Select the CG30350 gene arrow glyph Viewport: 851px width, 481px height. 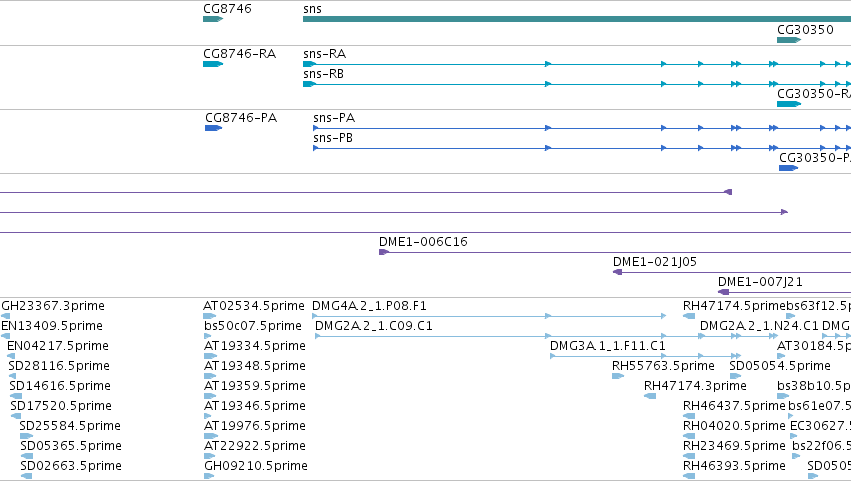(789, 40)
